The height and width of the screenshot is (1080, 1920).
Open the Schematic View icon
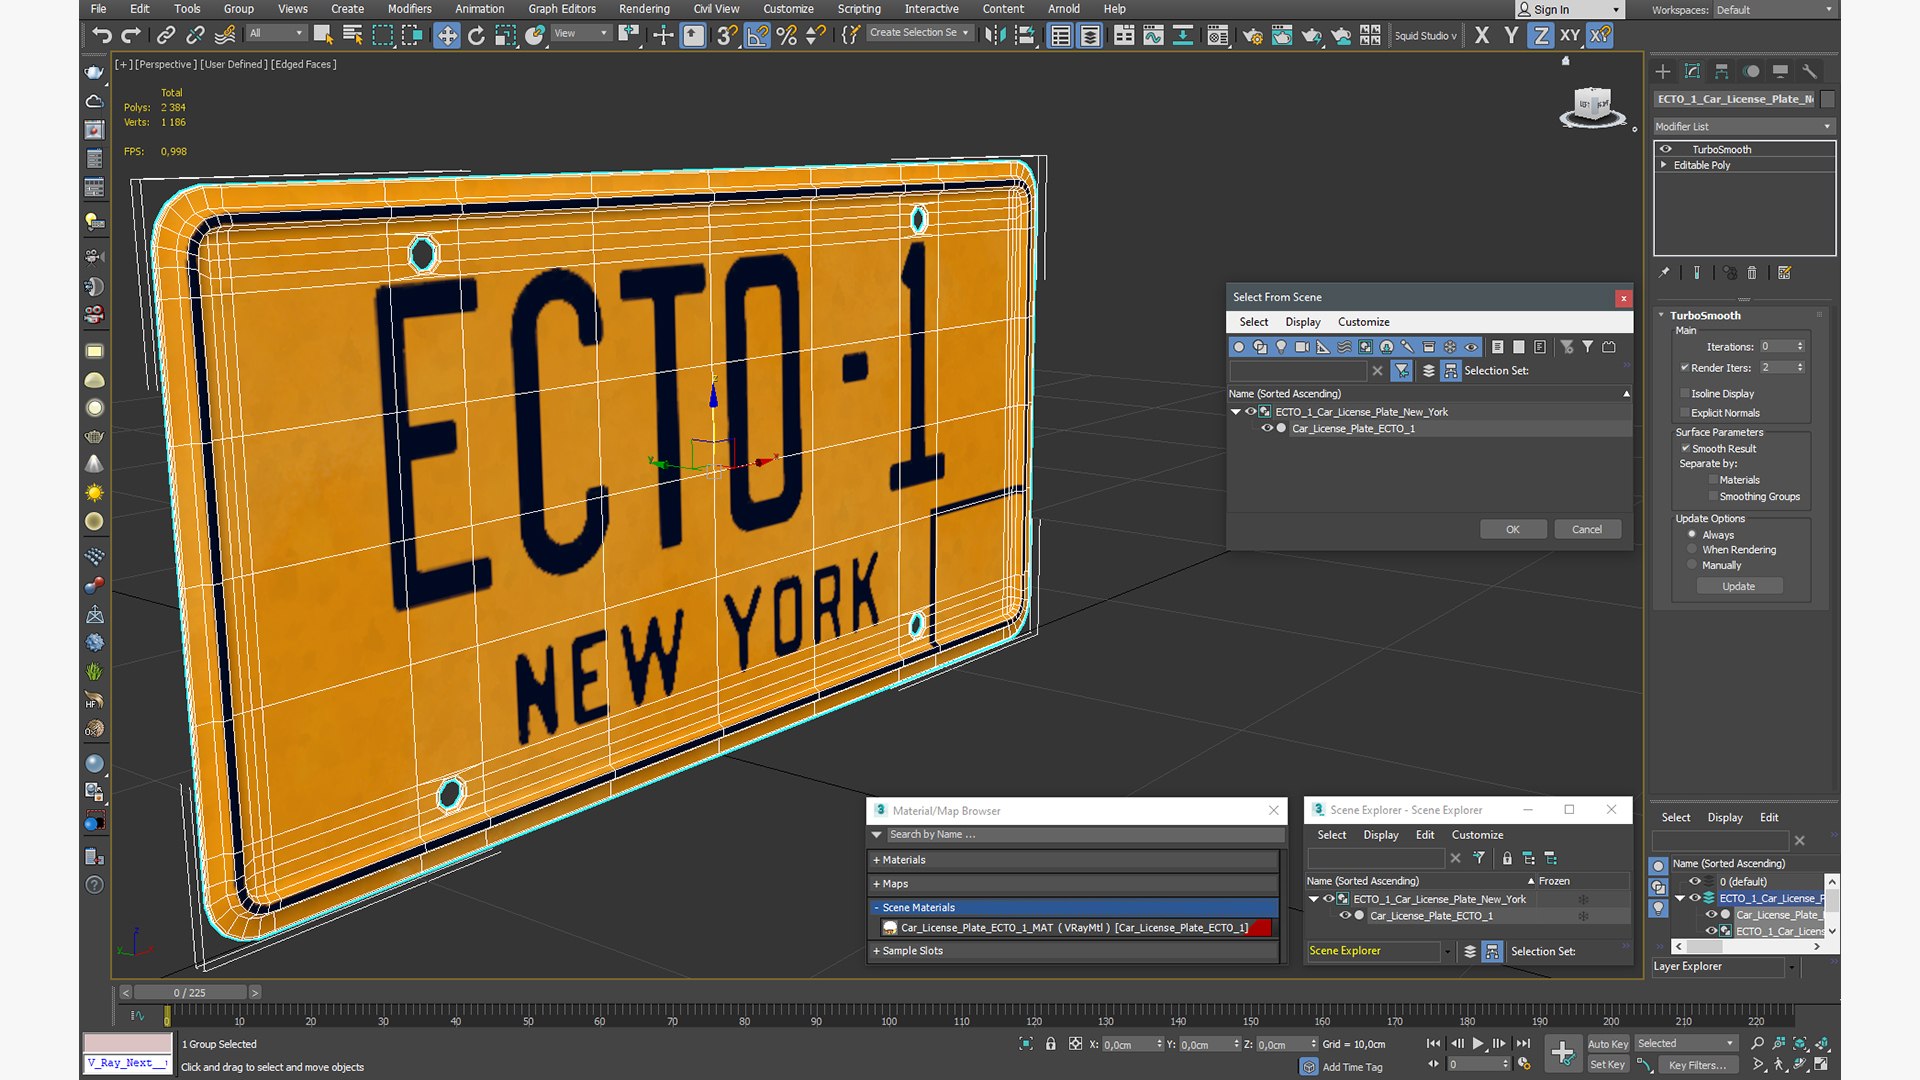(1182, 36)
